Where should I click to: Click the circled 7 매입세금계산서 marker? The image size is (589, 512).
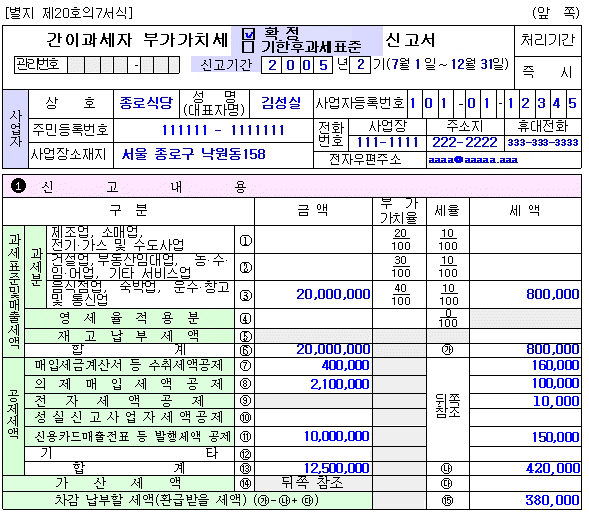click(x=245, y=365)
